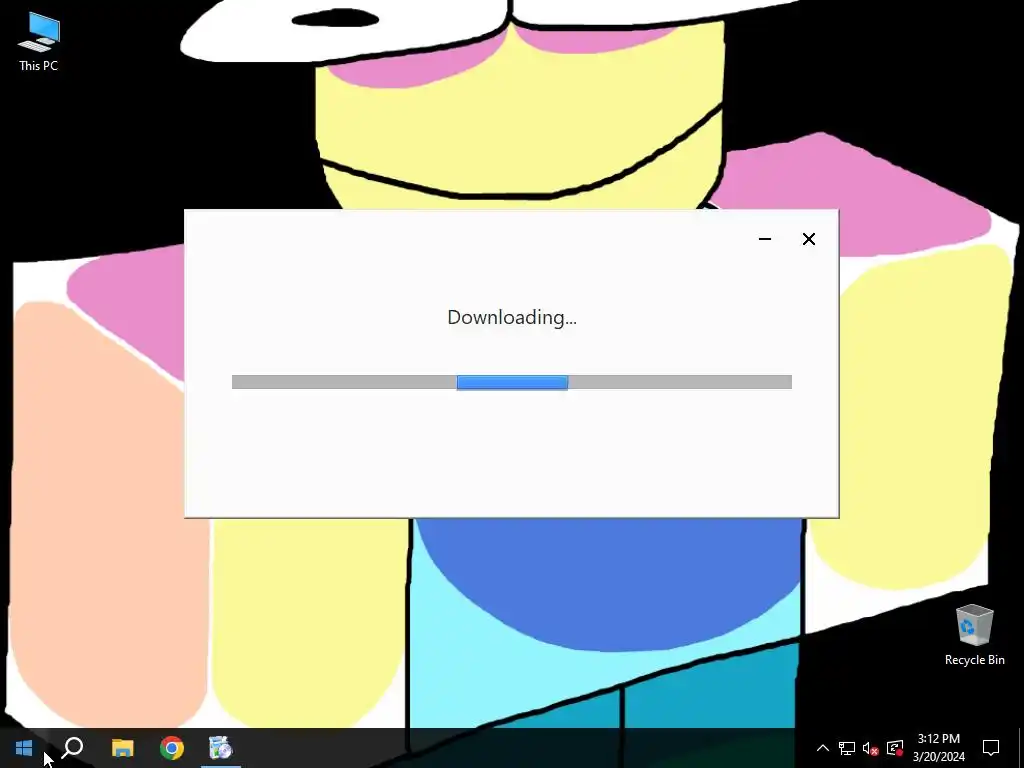Open network status tray icon
This screenshot has width=1024, height=768.
pos(847,748)
